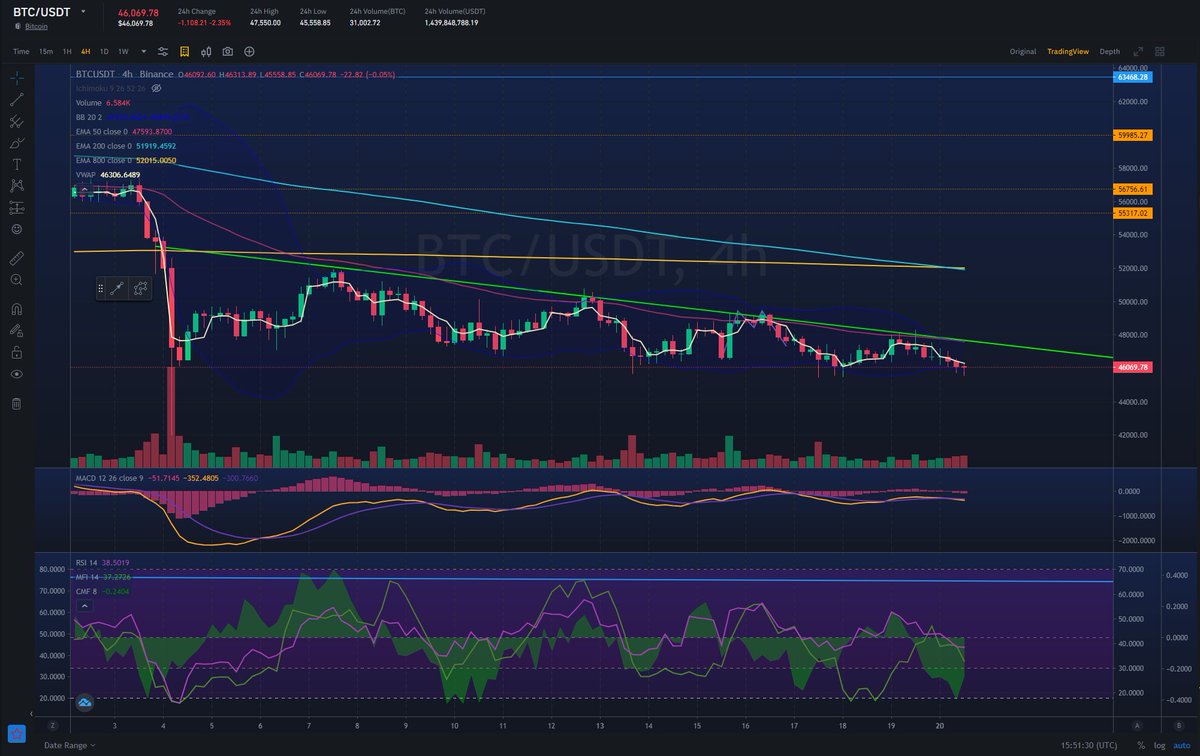Switch to the Depth chart tab
The width and height of the screenshot is (1200, 756).
(x=1110, y=51)
